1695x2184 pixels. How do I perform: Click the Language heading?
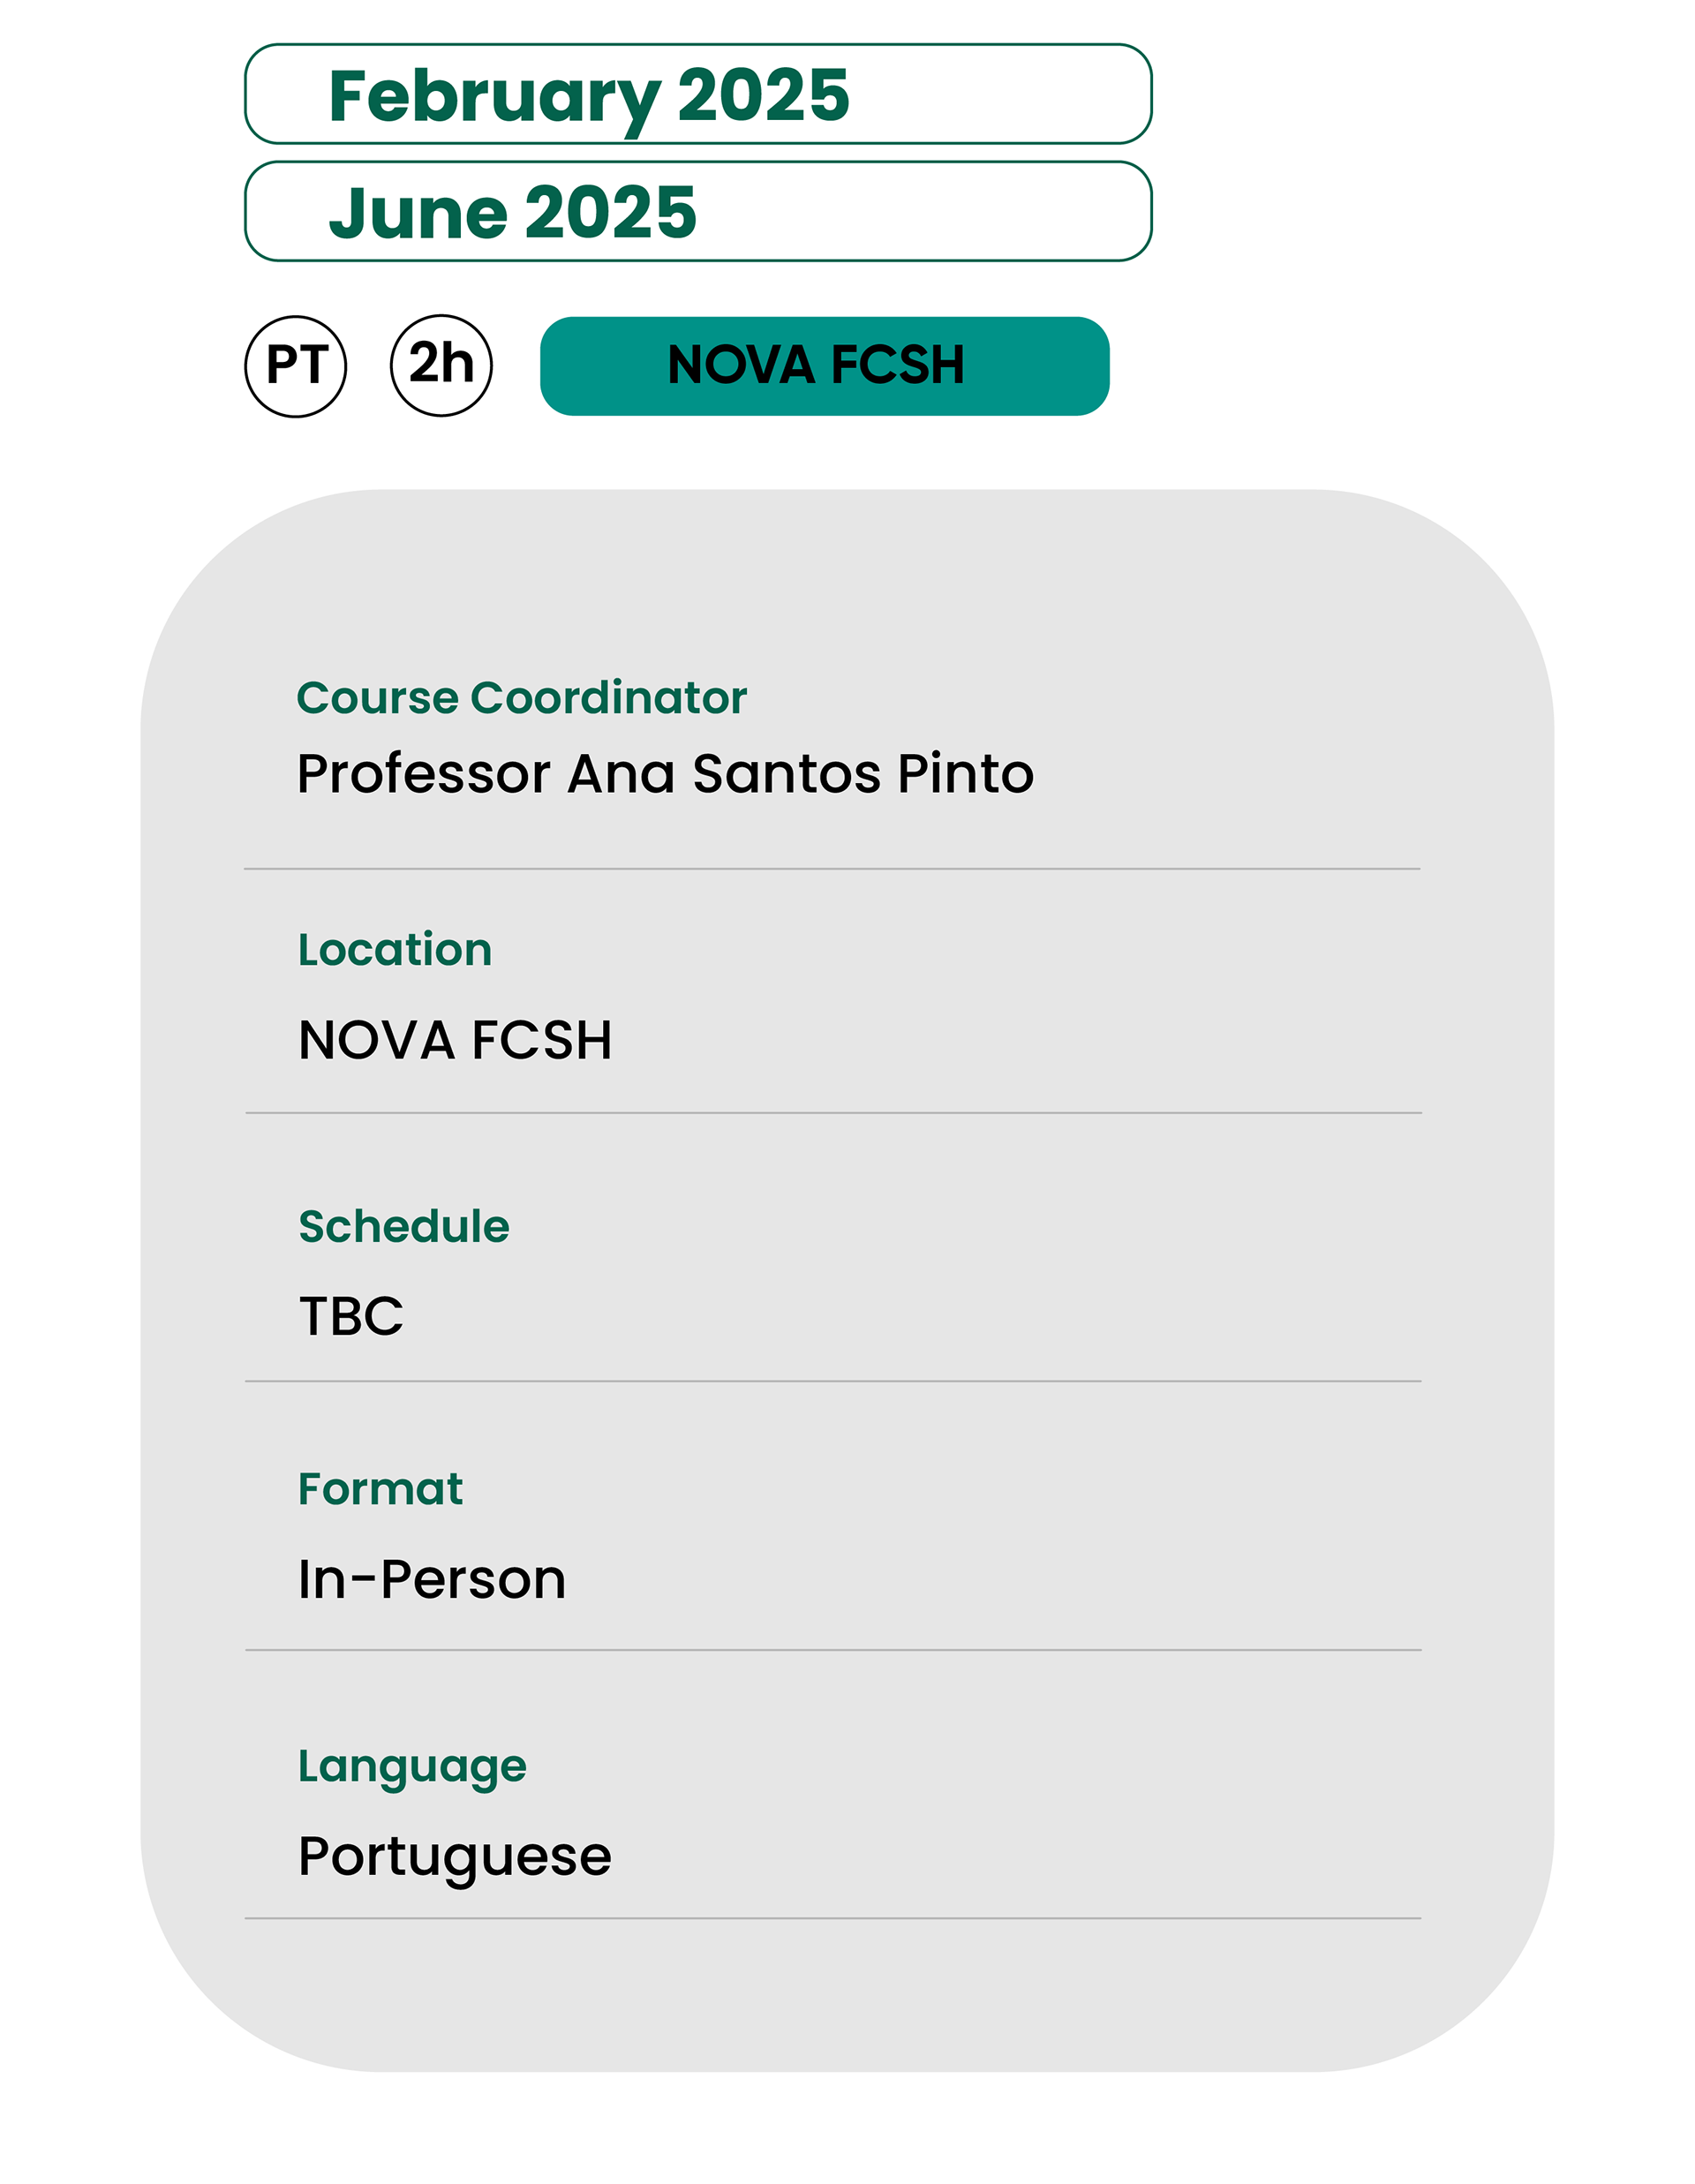pos(412,1767)
